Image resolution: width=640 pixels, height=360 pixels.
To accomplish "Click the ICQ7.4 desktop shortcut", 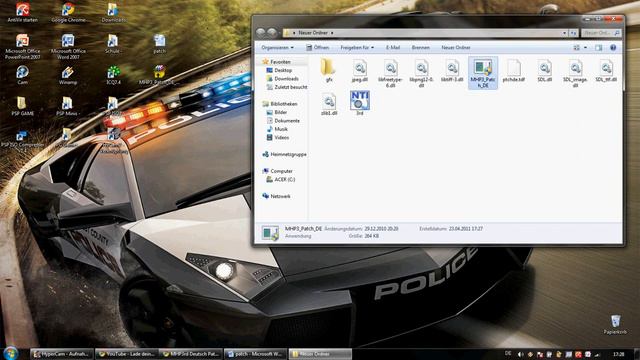I will tap(113, 75).
